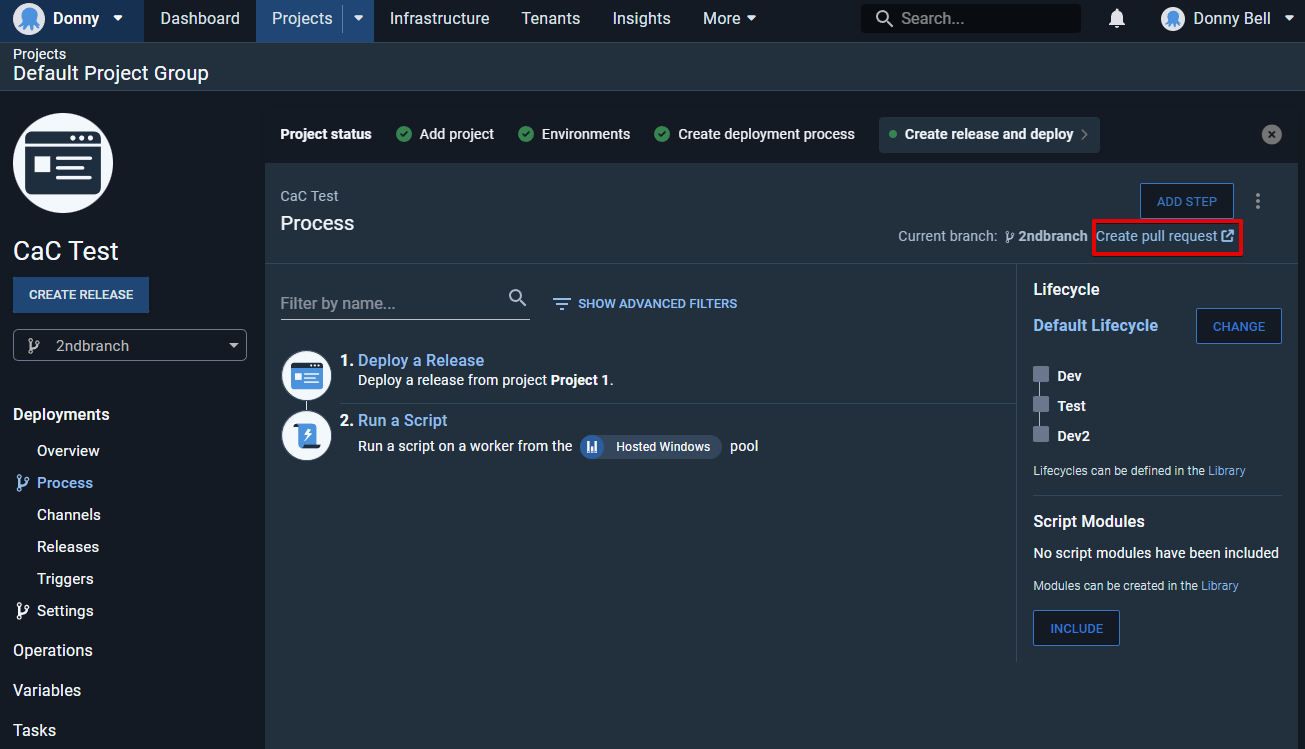
Task: Check the Test lifecycle checkbox
Action: tap(1041, 405)
